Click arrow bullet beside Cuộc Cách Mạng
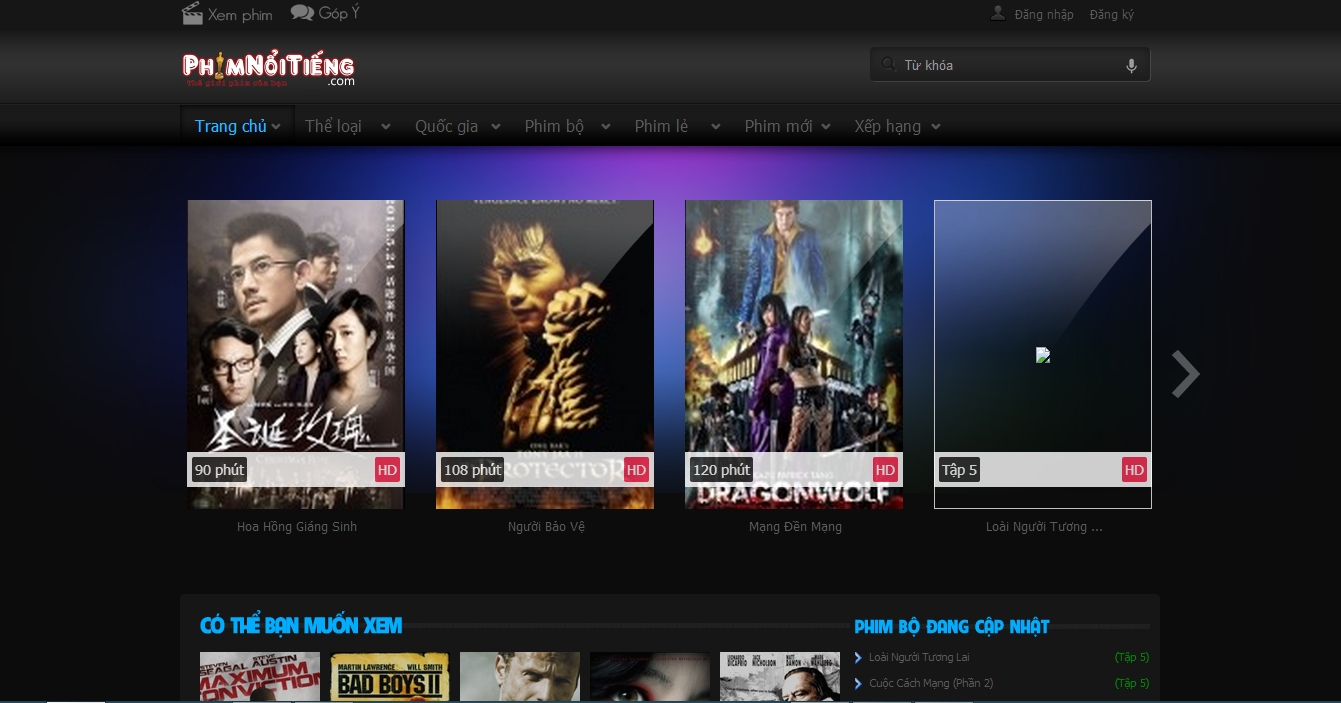This screenshot has width=1341, height=703. [858, 683]
